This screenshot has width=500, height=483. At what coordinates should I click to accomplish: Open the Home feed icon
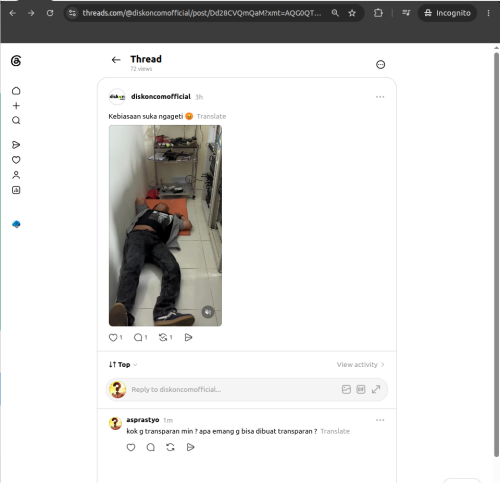tap(16, 91)
